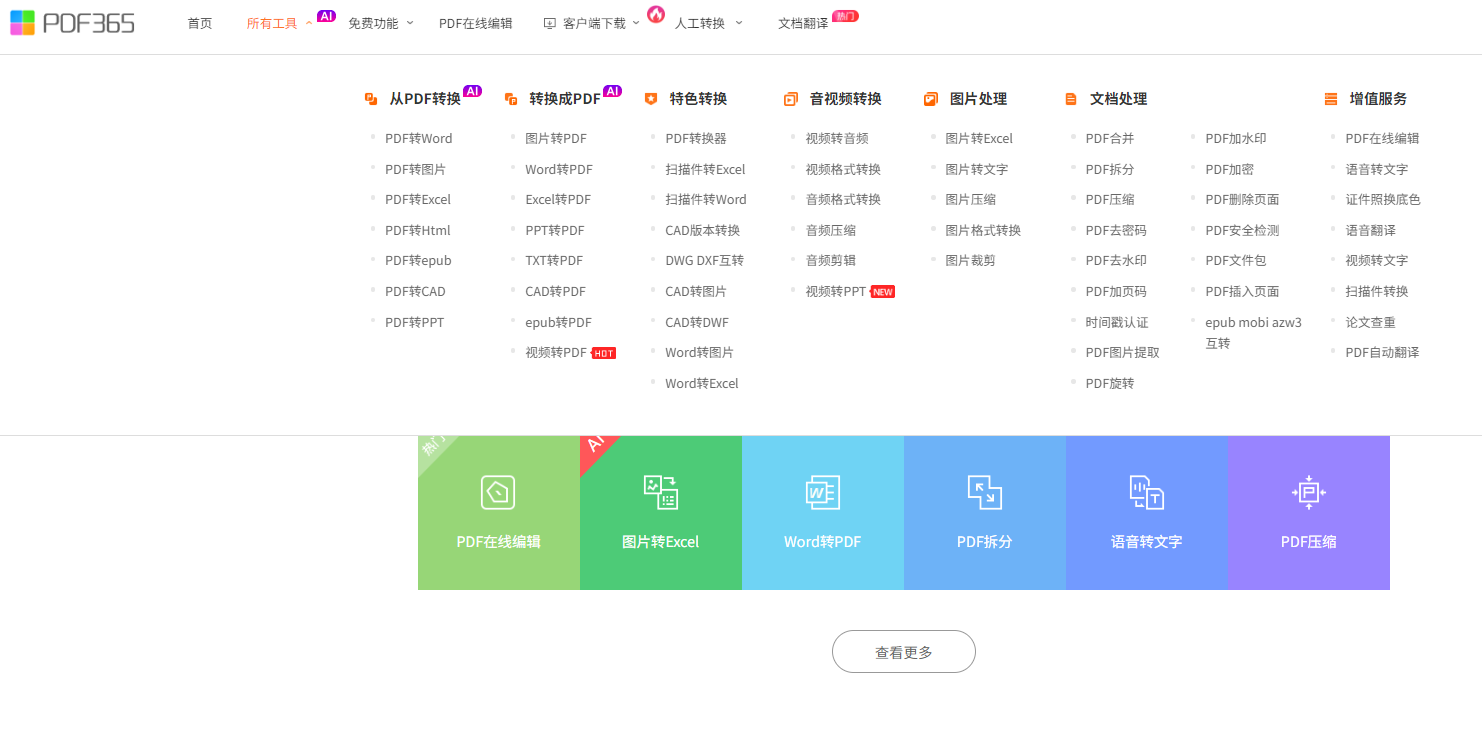Click the PDF压缩 tile icon

[x=1308, y=492]
